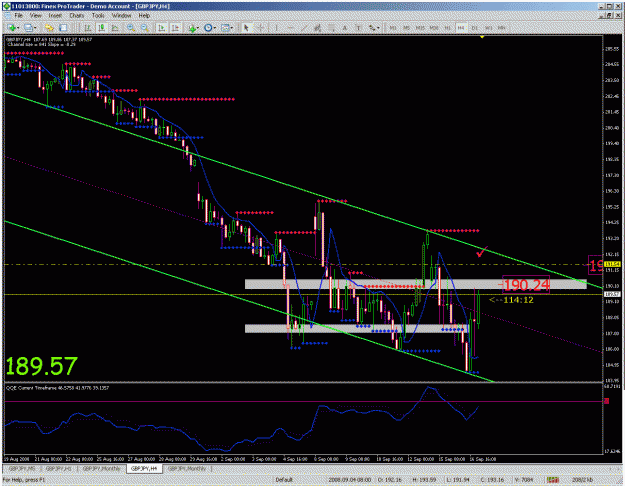Expand the Profiles dropdown arrow

point(35,28)
